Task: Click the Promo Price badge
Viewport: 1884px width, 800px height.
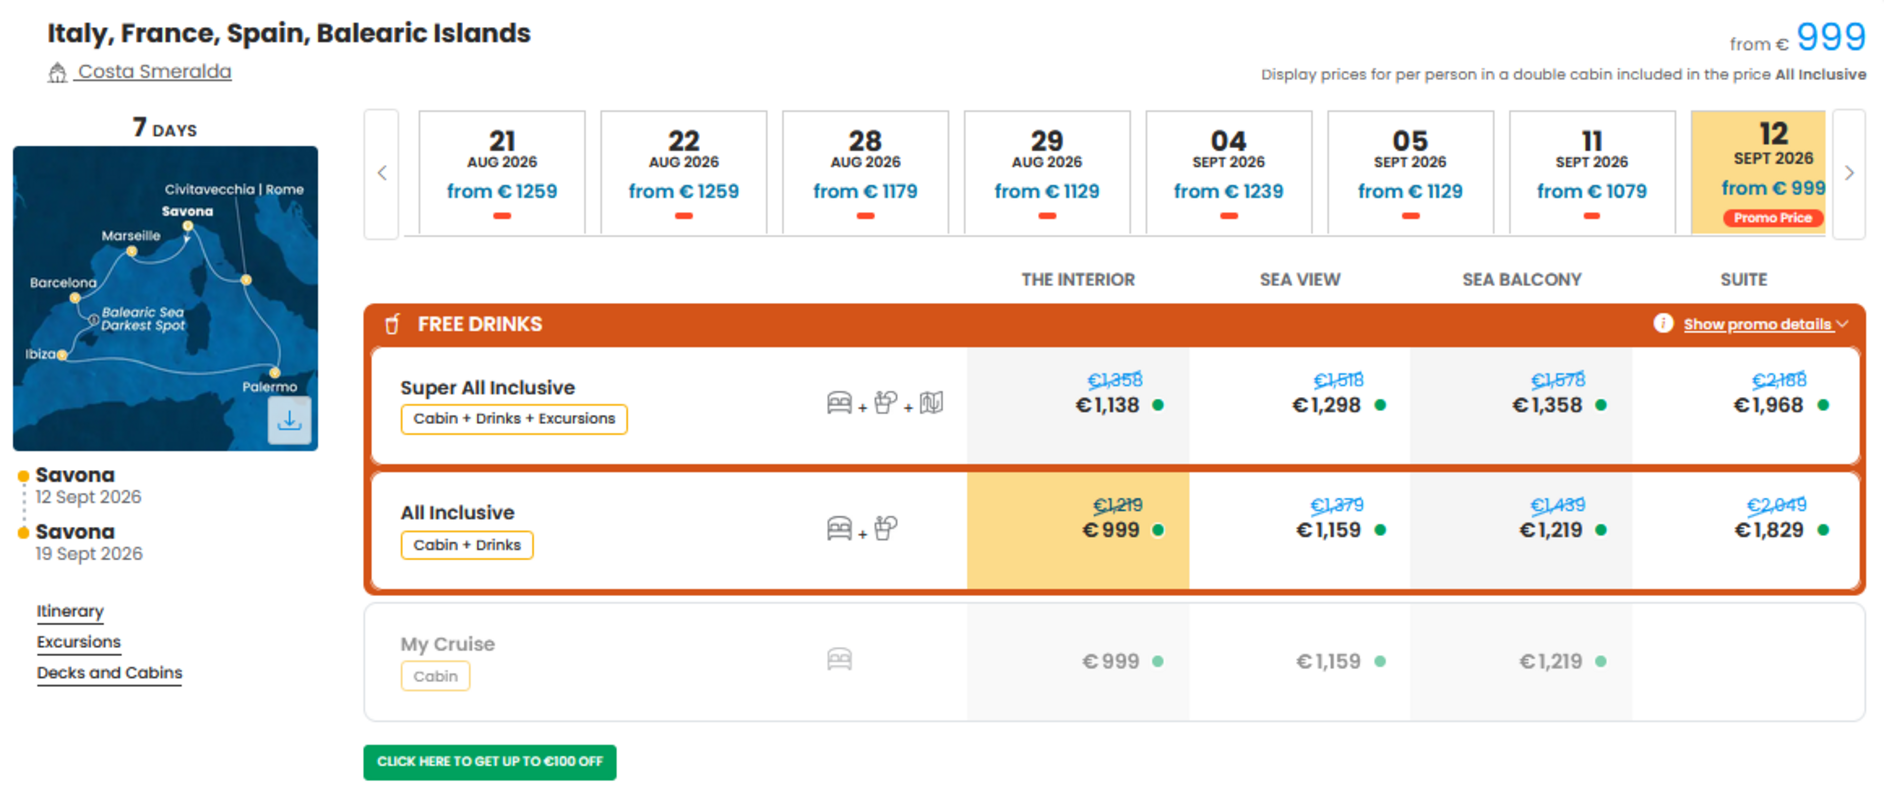Action: (1773, 218)
